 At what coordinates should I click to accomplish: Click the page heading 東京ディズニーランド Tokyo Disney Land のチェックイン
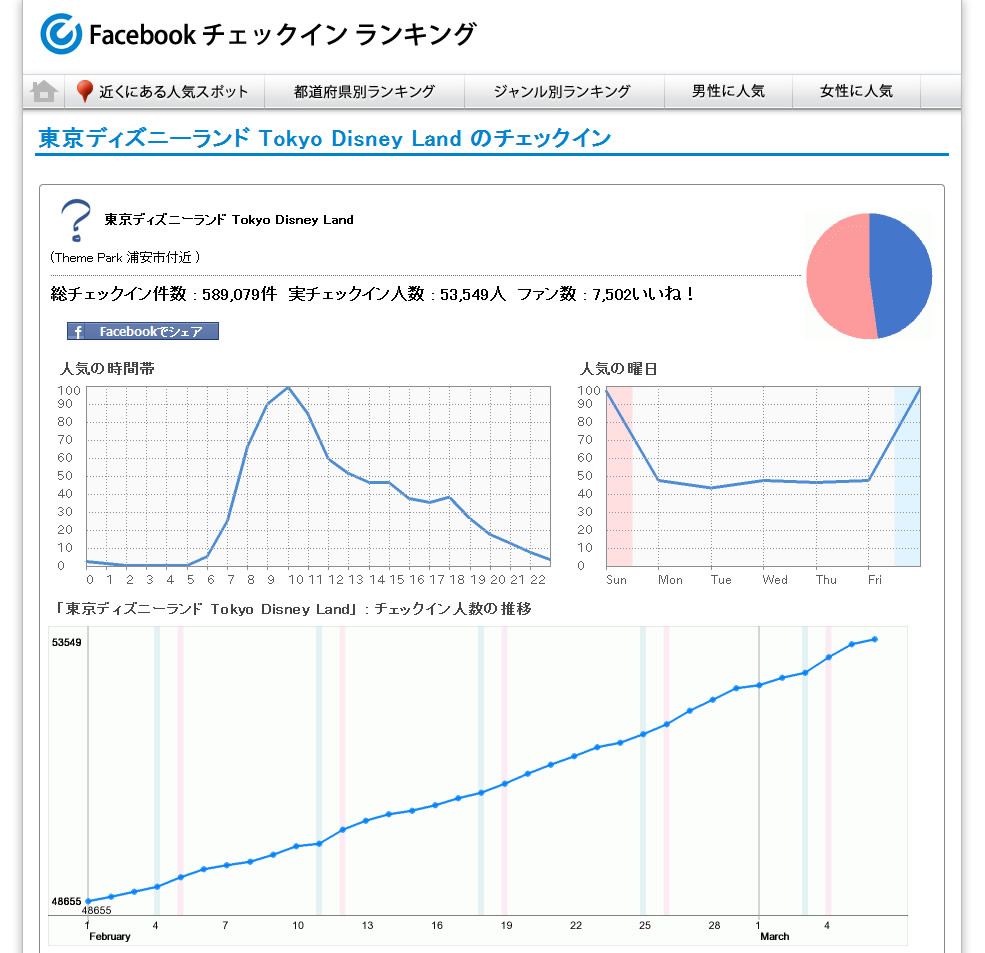click(325, 138)
